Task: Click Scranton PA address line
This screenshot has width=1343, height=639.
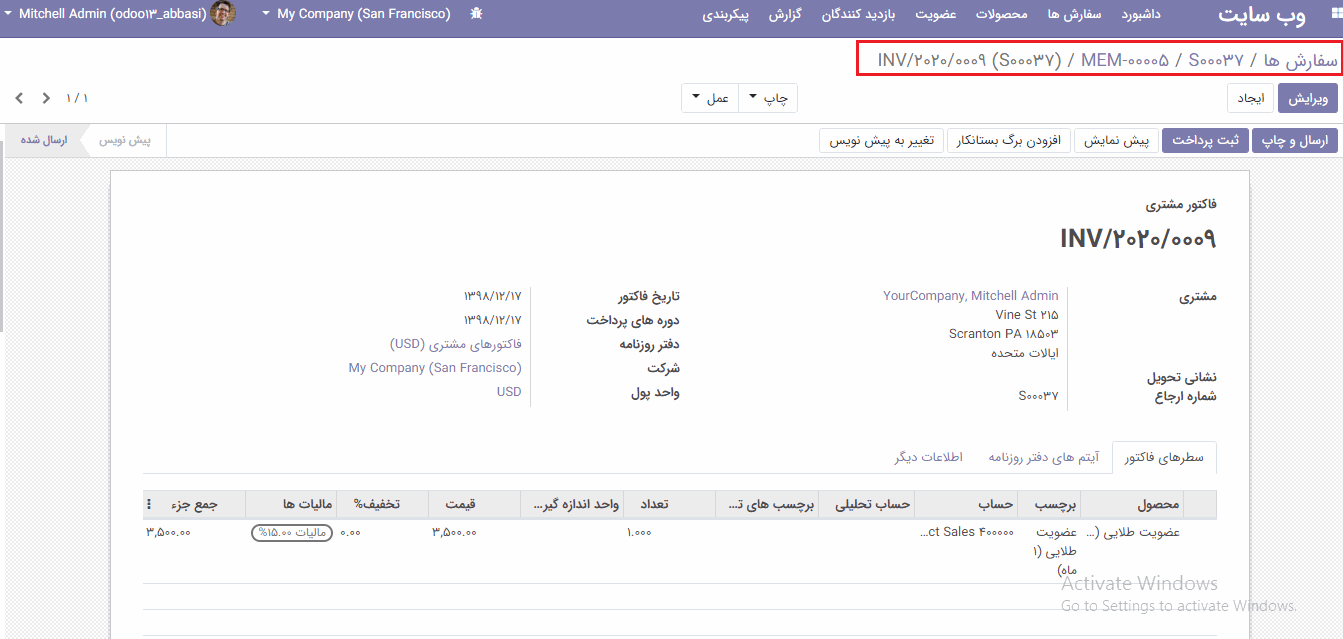Action: [x=1003, y=334]
